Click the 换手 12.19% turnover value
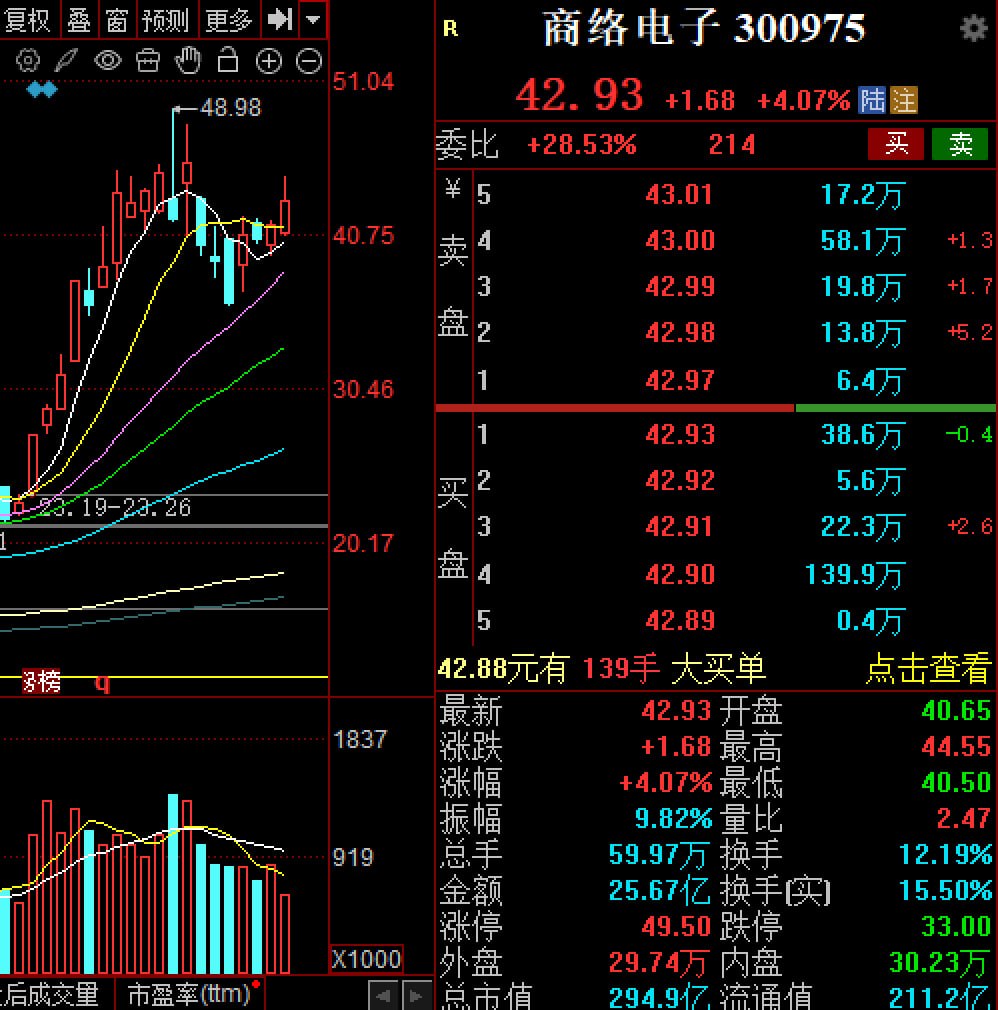This screenshot has height=1010, width=998. [945, 855]
